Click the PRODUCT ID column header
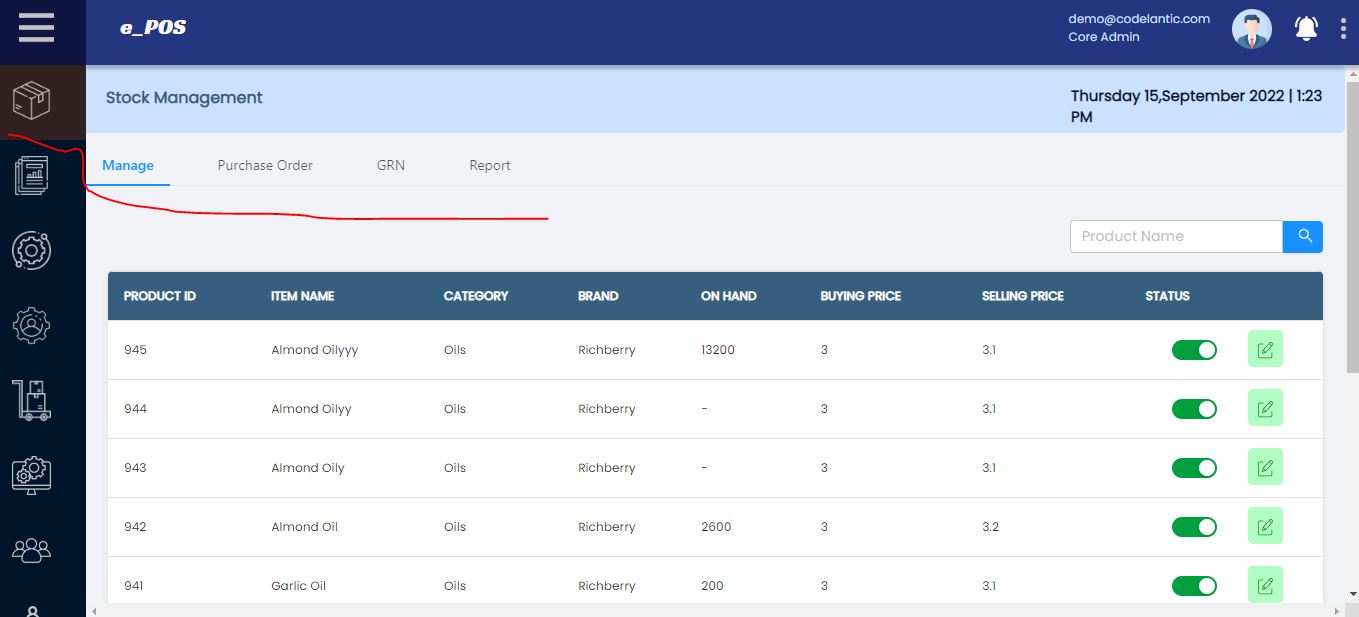 [x=160, y=296]
